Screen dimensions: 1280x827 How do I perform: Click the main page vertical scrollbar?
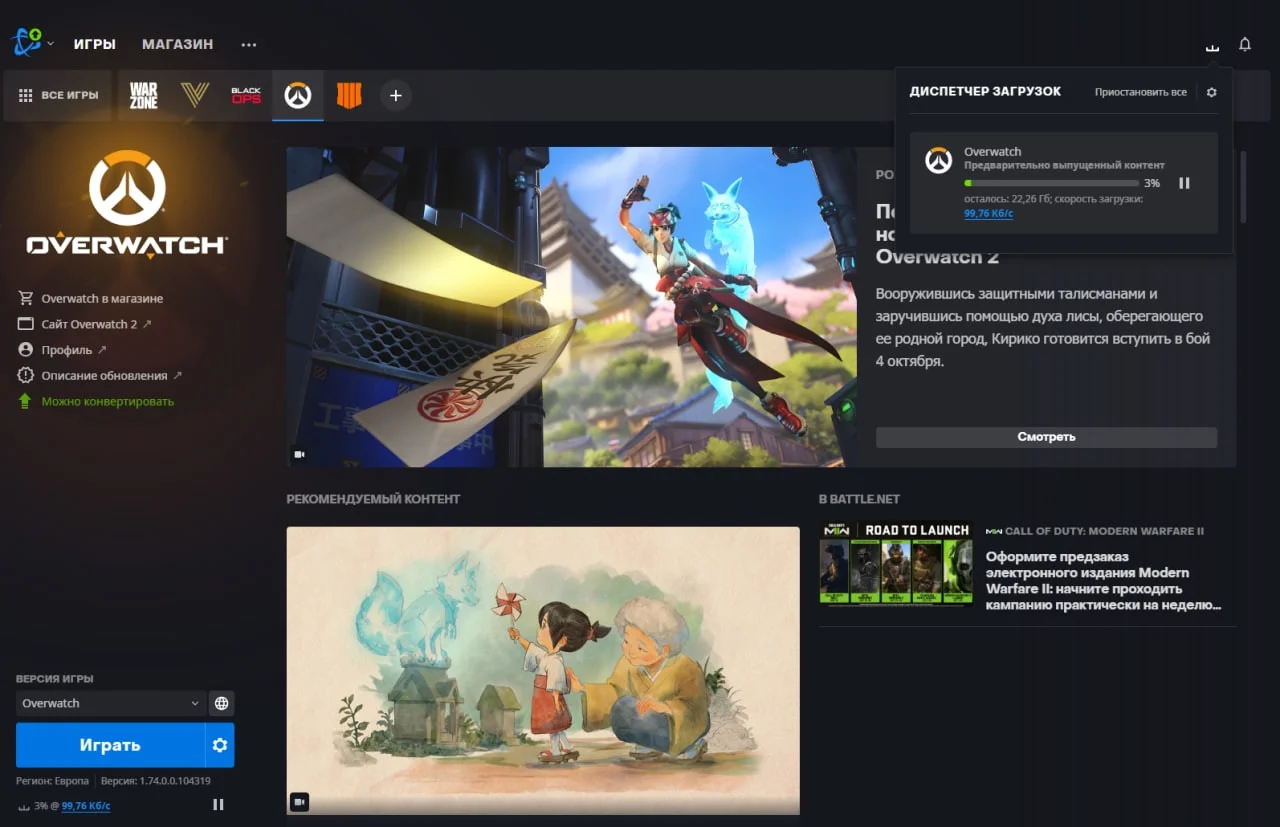1243,186
